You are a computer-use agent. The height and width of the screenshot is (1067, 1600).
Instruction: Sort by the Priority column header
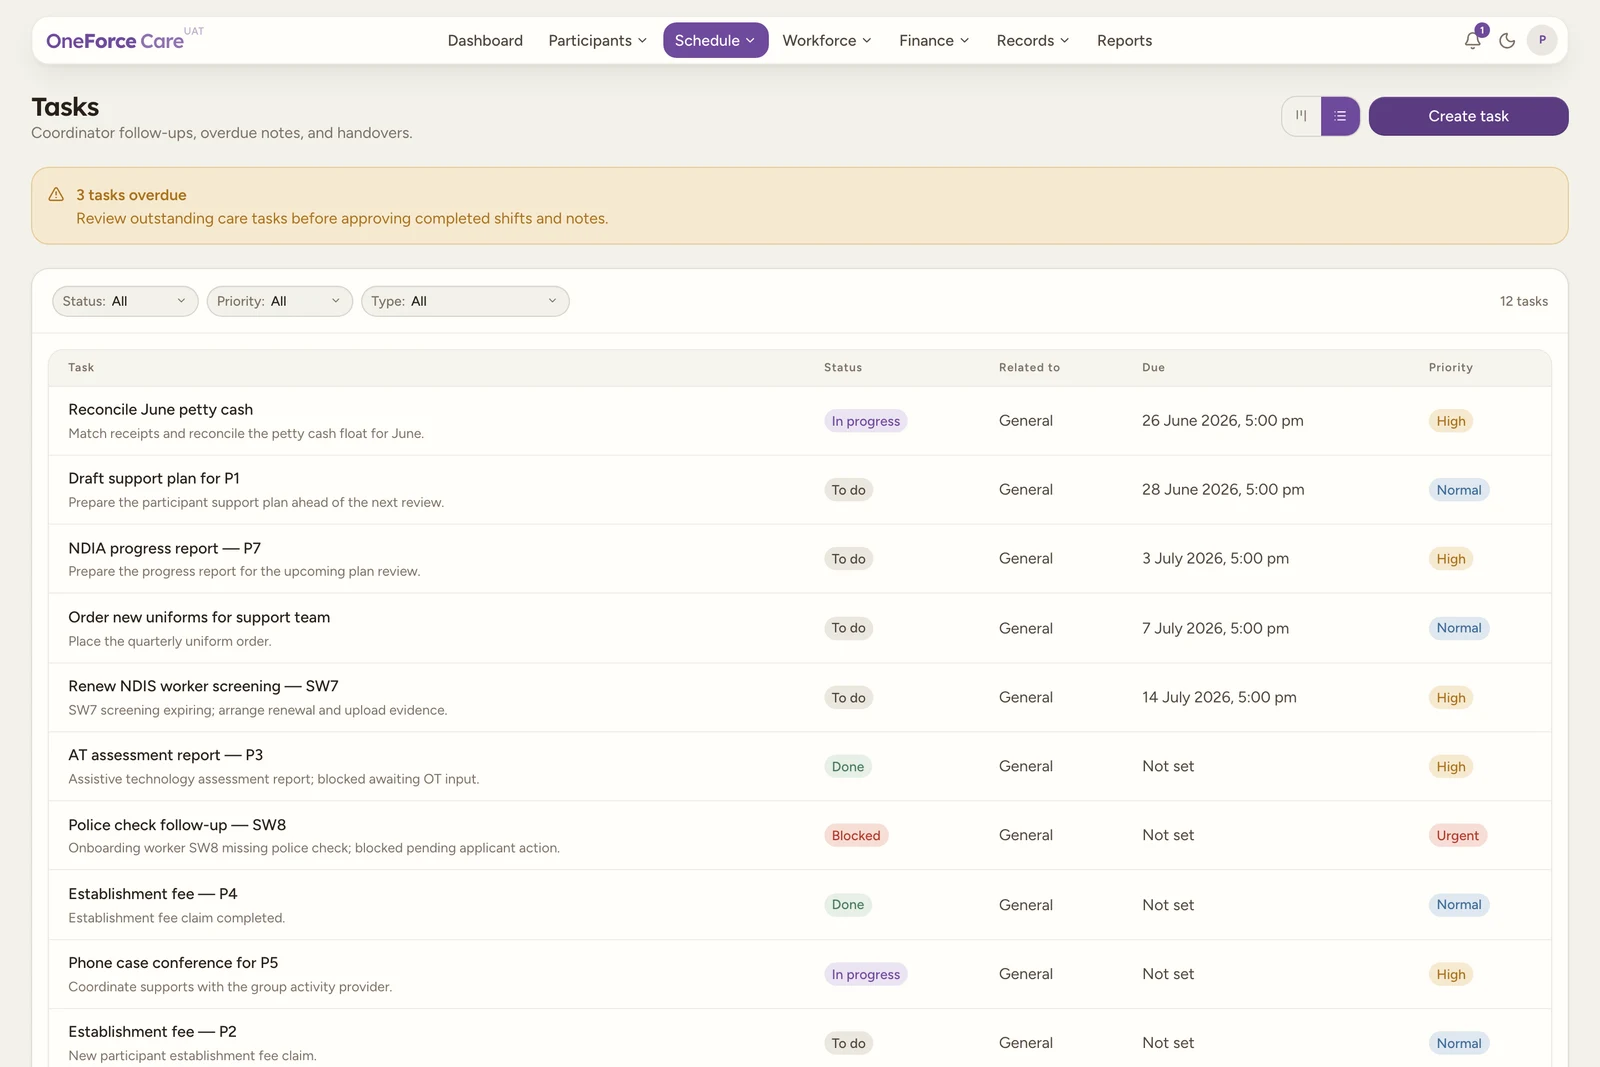click(1450, 368)
